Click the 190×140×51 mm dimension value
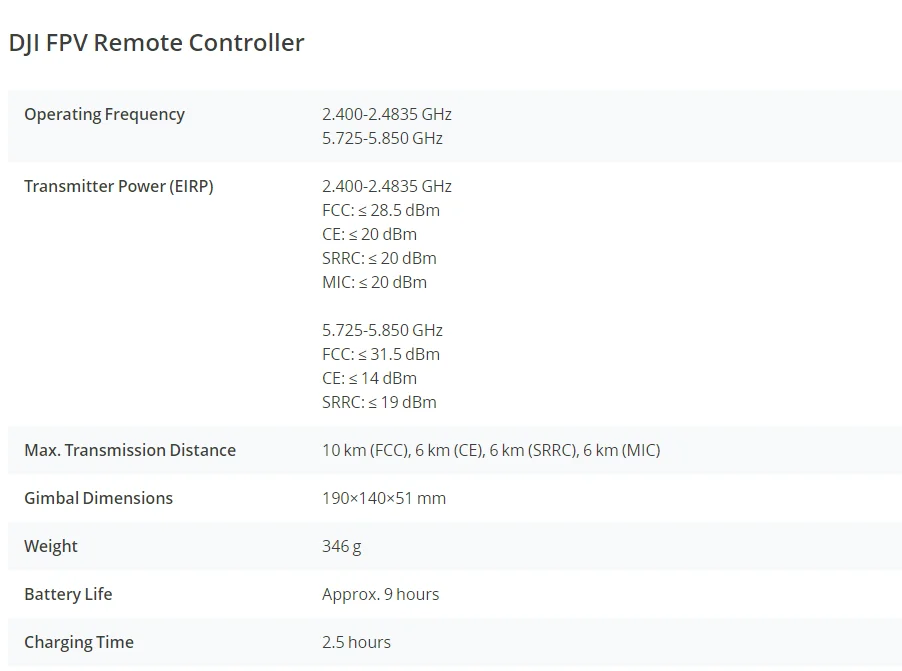The width and height of the screenshot is (902, 671). click(384, 498)
